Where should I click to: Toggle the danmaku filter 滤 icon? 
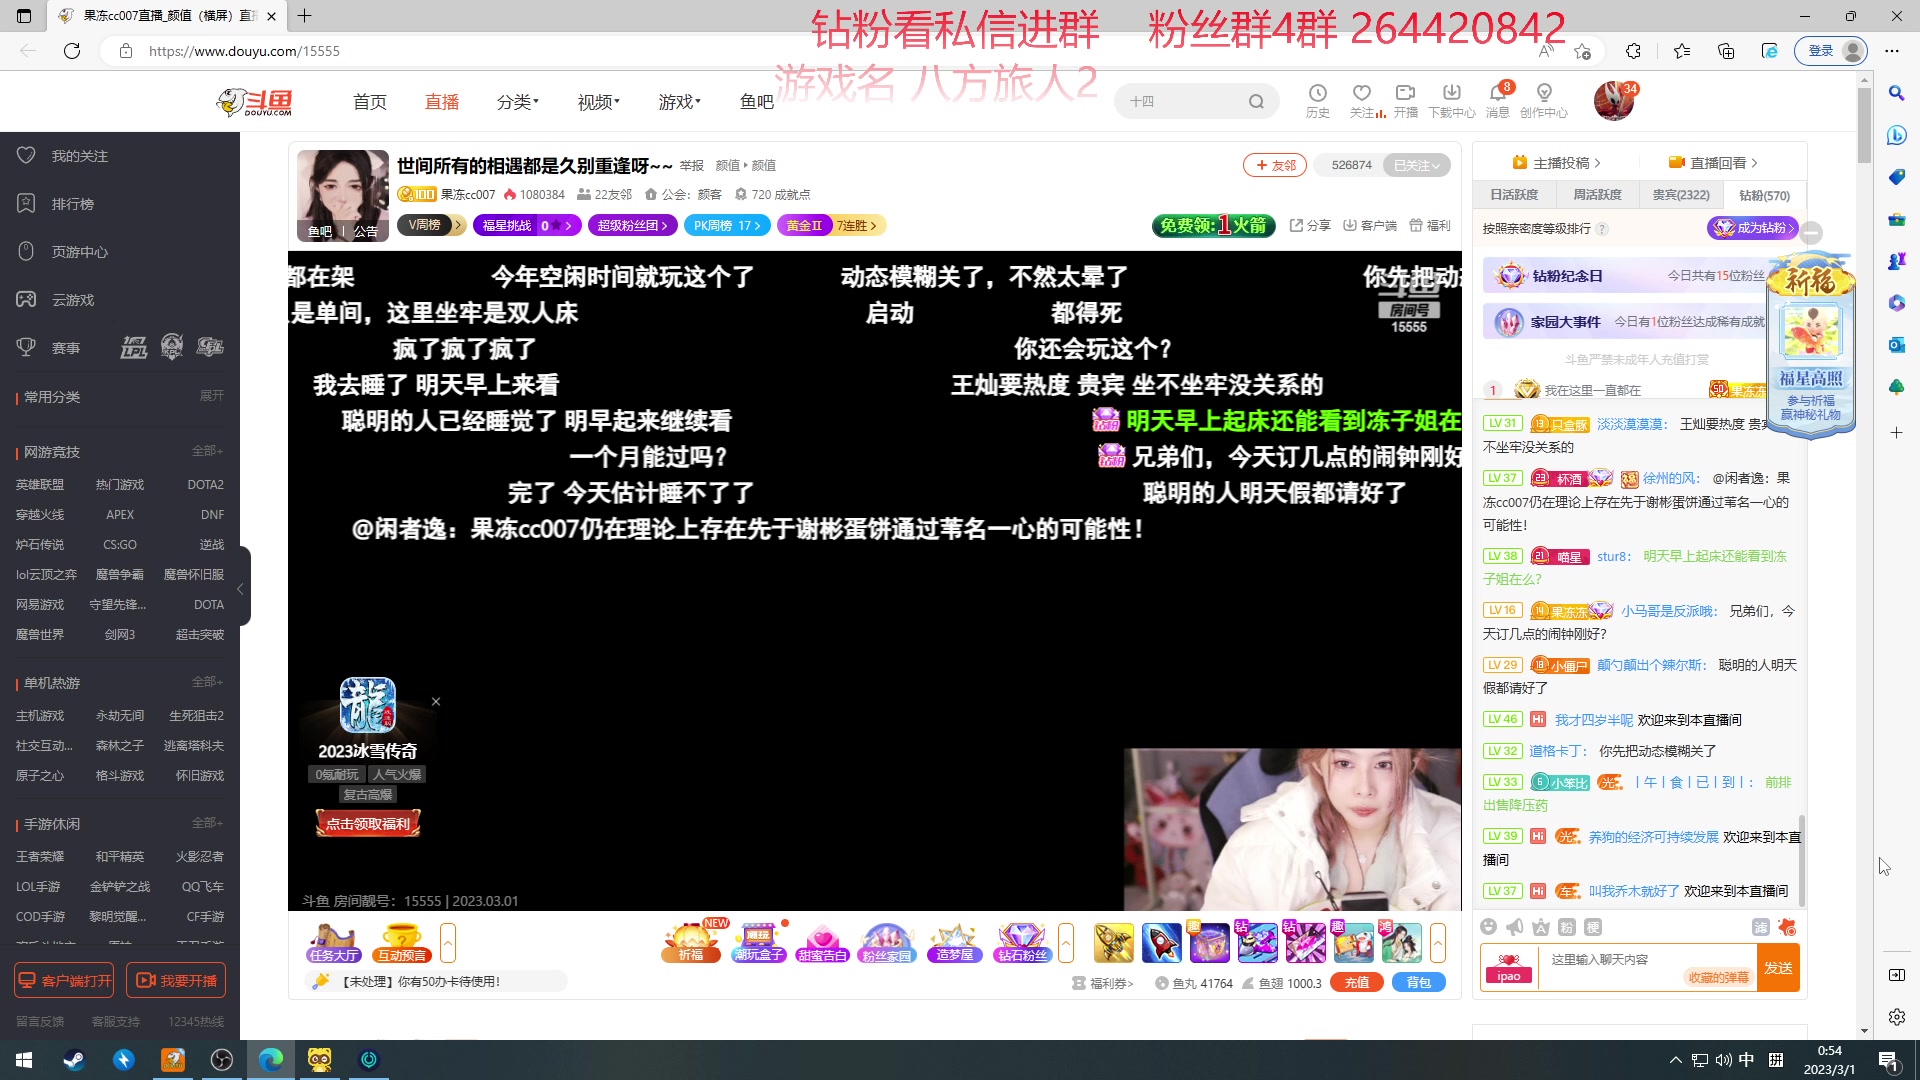click(x=1761, y=927)
